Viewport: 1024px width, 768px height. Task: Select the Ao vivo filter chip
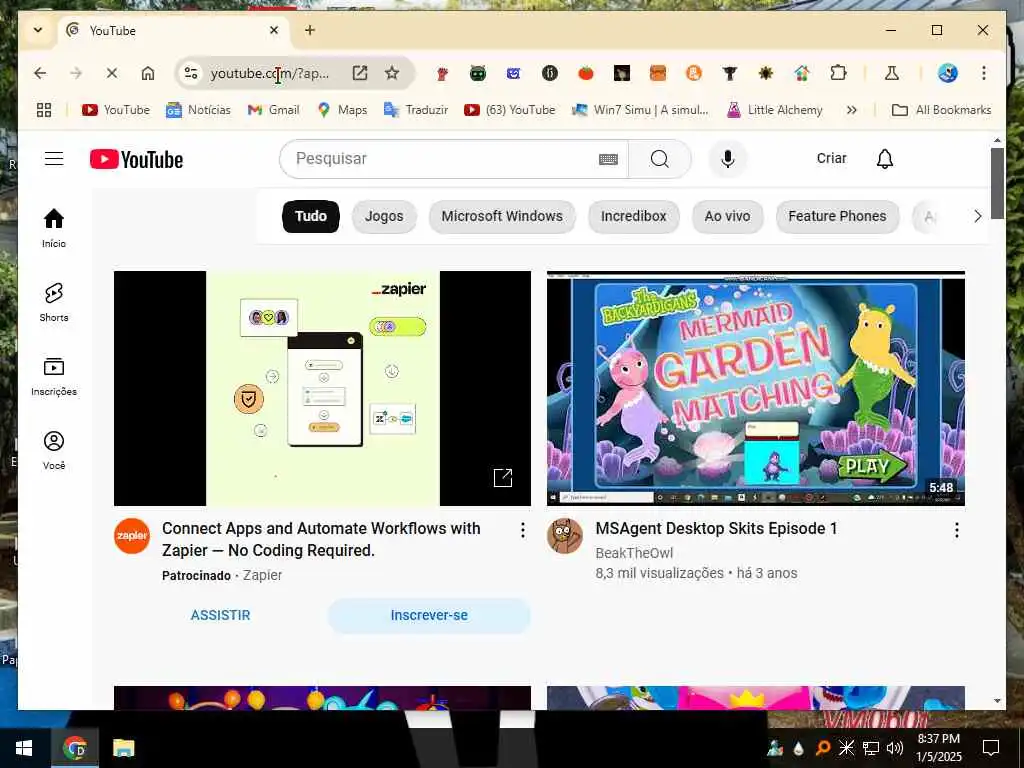tap(728, 216)
